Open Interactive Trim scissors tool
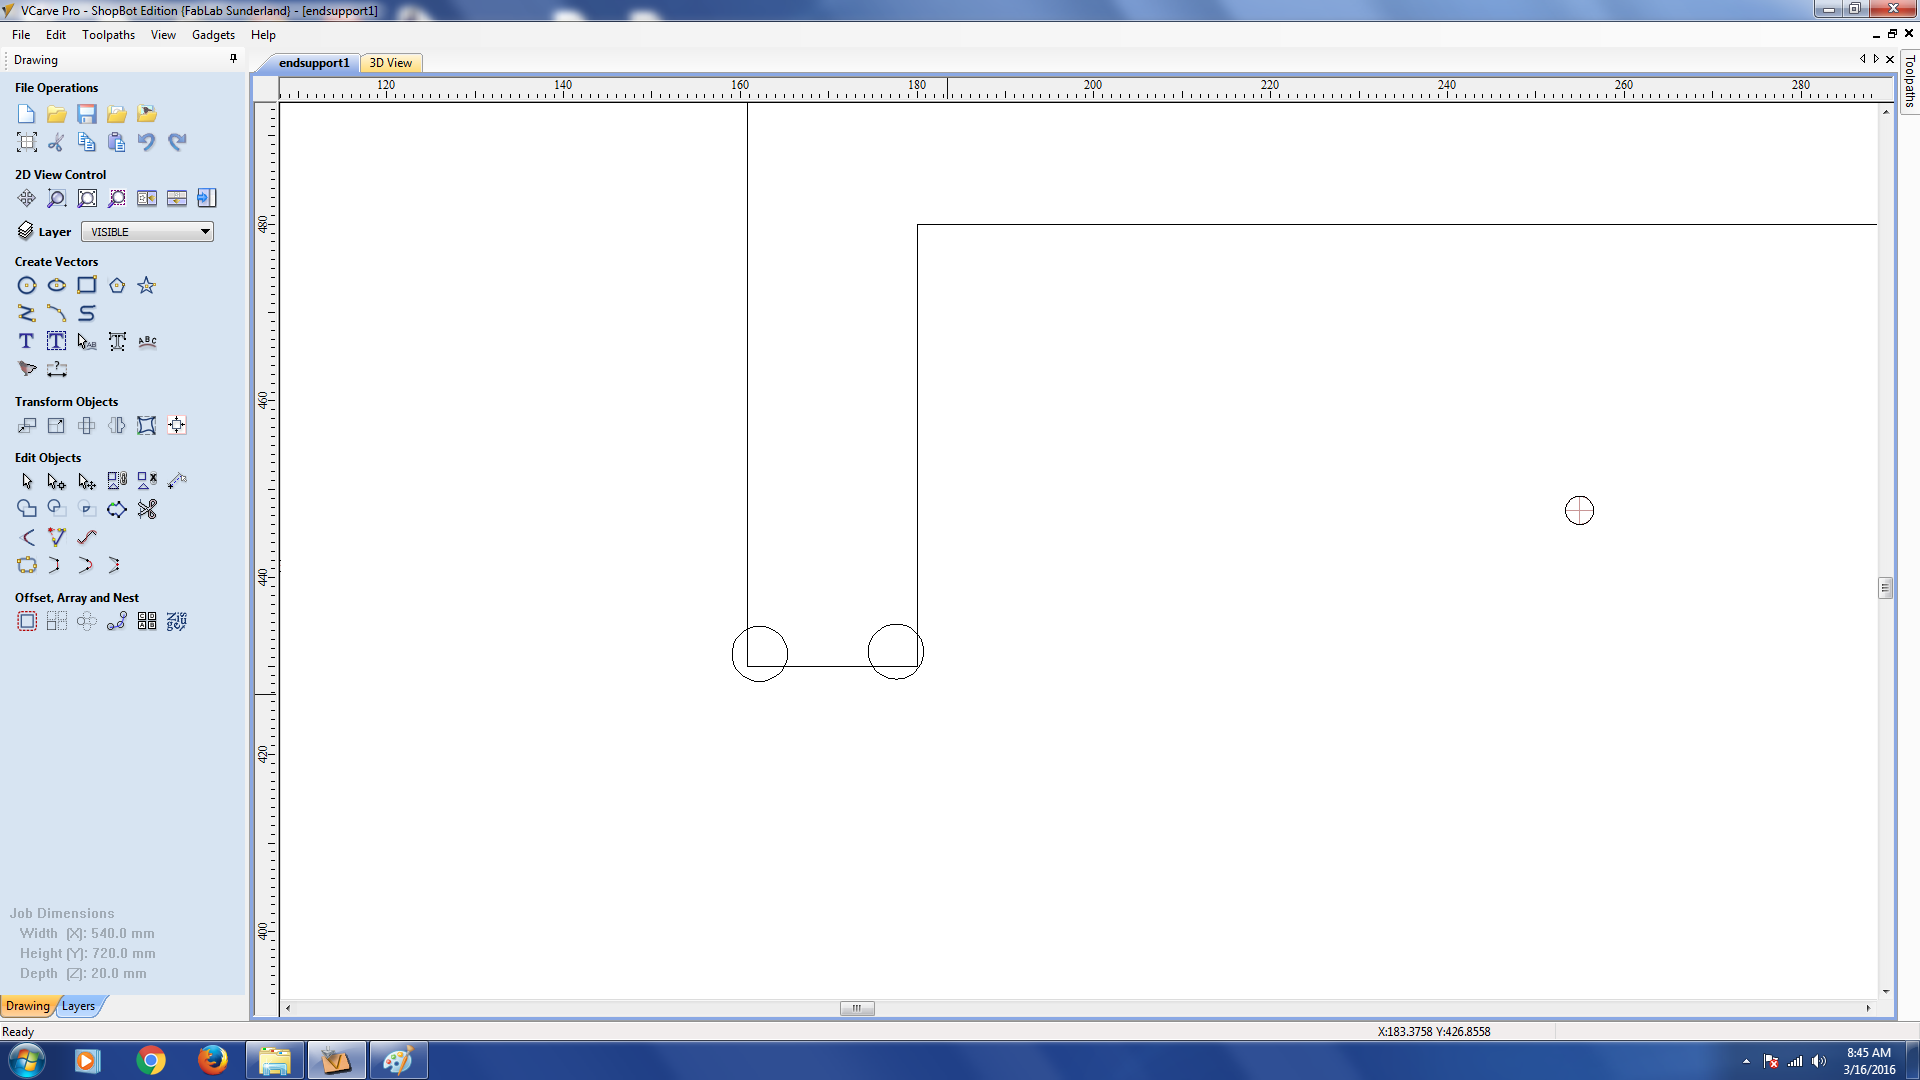Viewport: 1920px width, 1080px height. pos(147,509)
